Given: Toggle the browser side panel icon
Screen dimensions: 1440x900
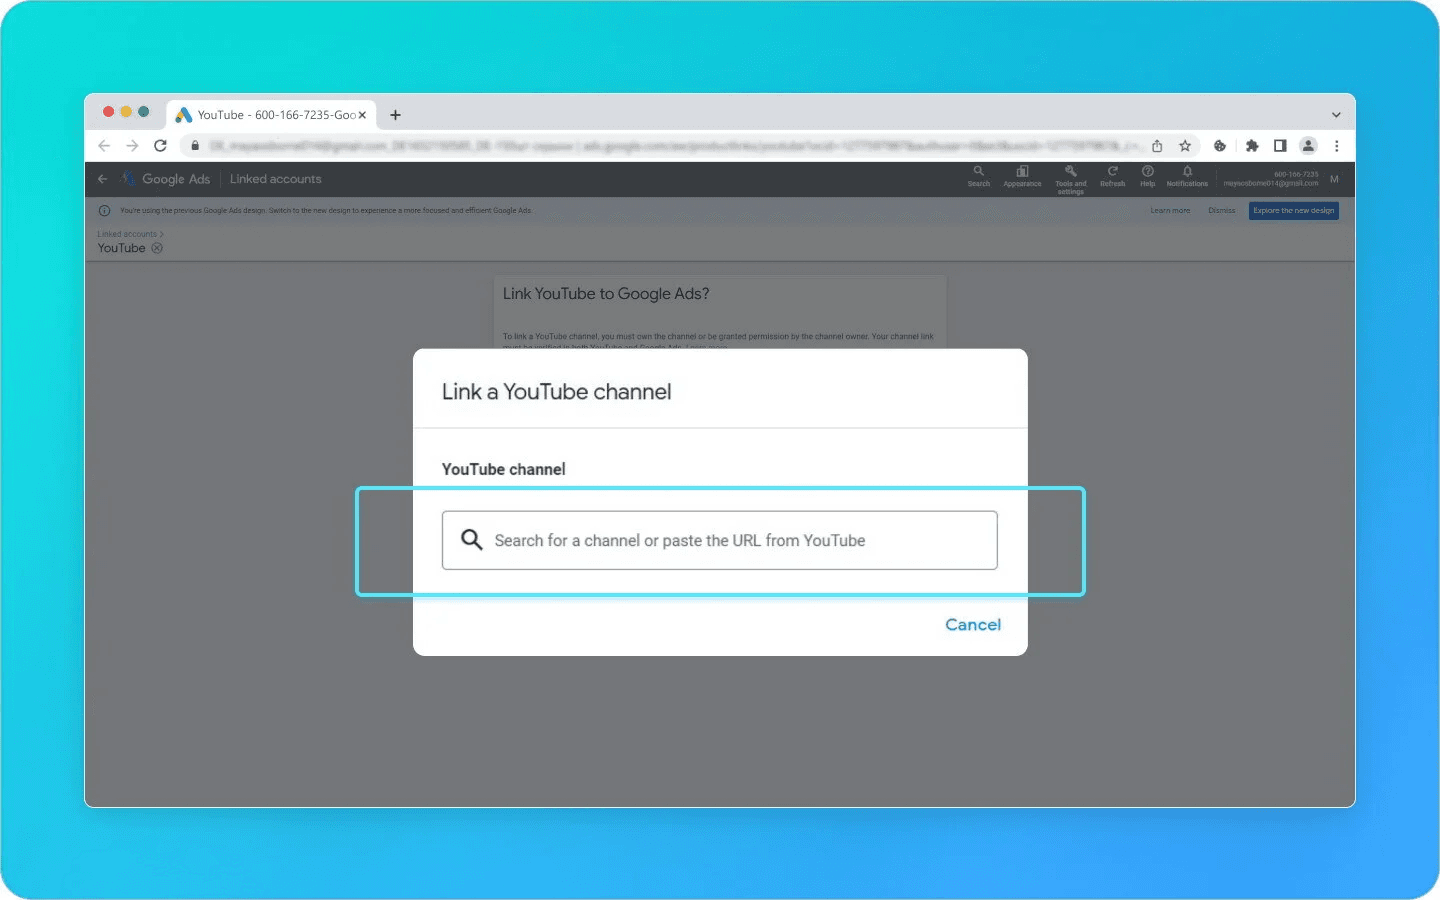Looking at the screenshot, I should (1280, 146).
